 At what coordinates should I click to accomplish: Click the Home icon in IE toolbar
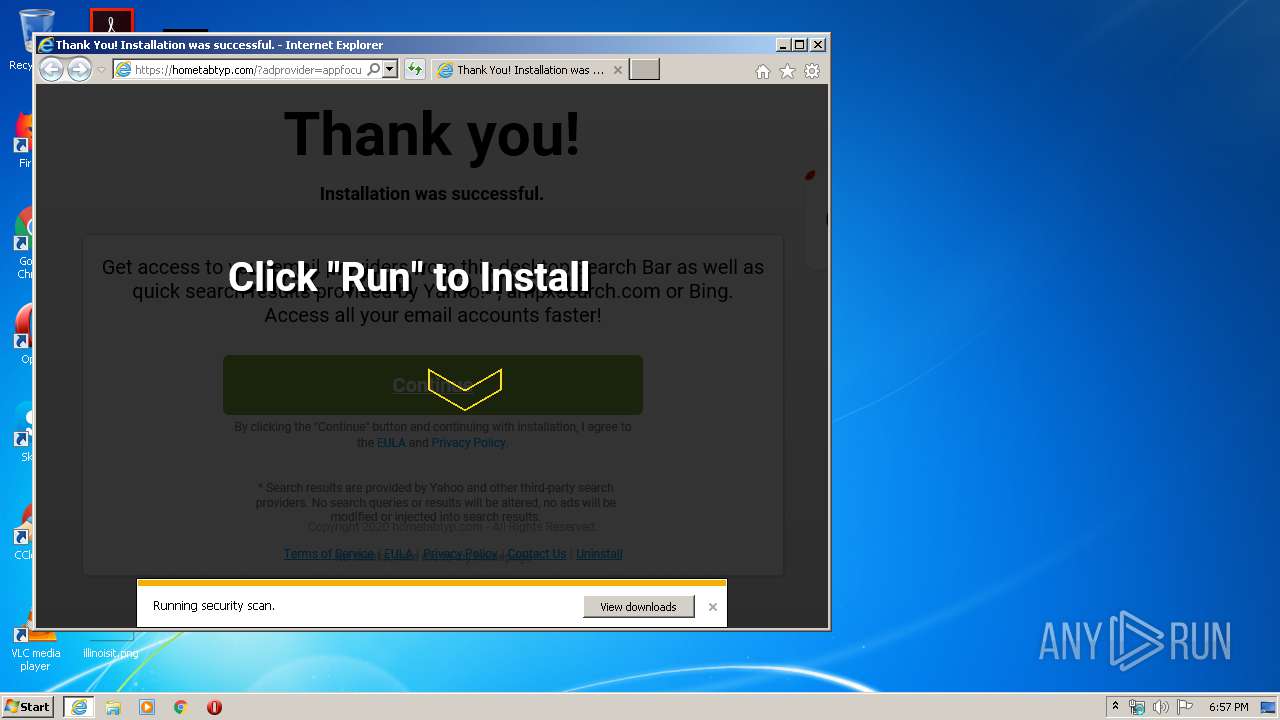coord(763,71)
